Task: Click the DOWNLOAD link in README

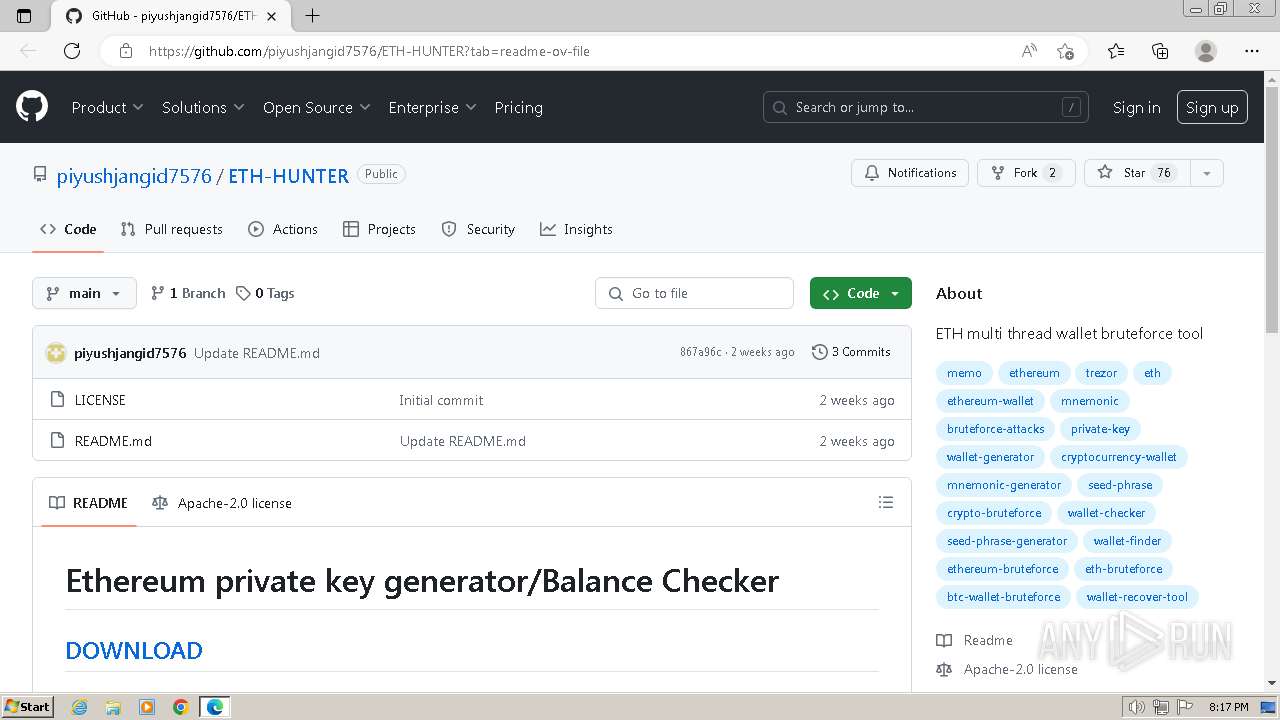Action: point(134,650)
